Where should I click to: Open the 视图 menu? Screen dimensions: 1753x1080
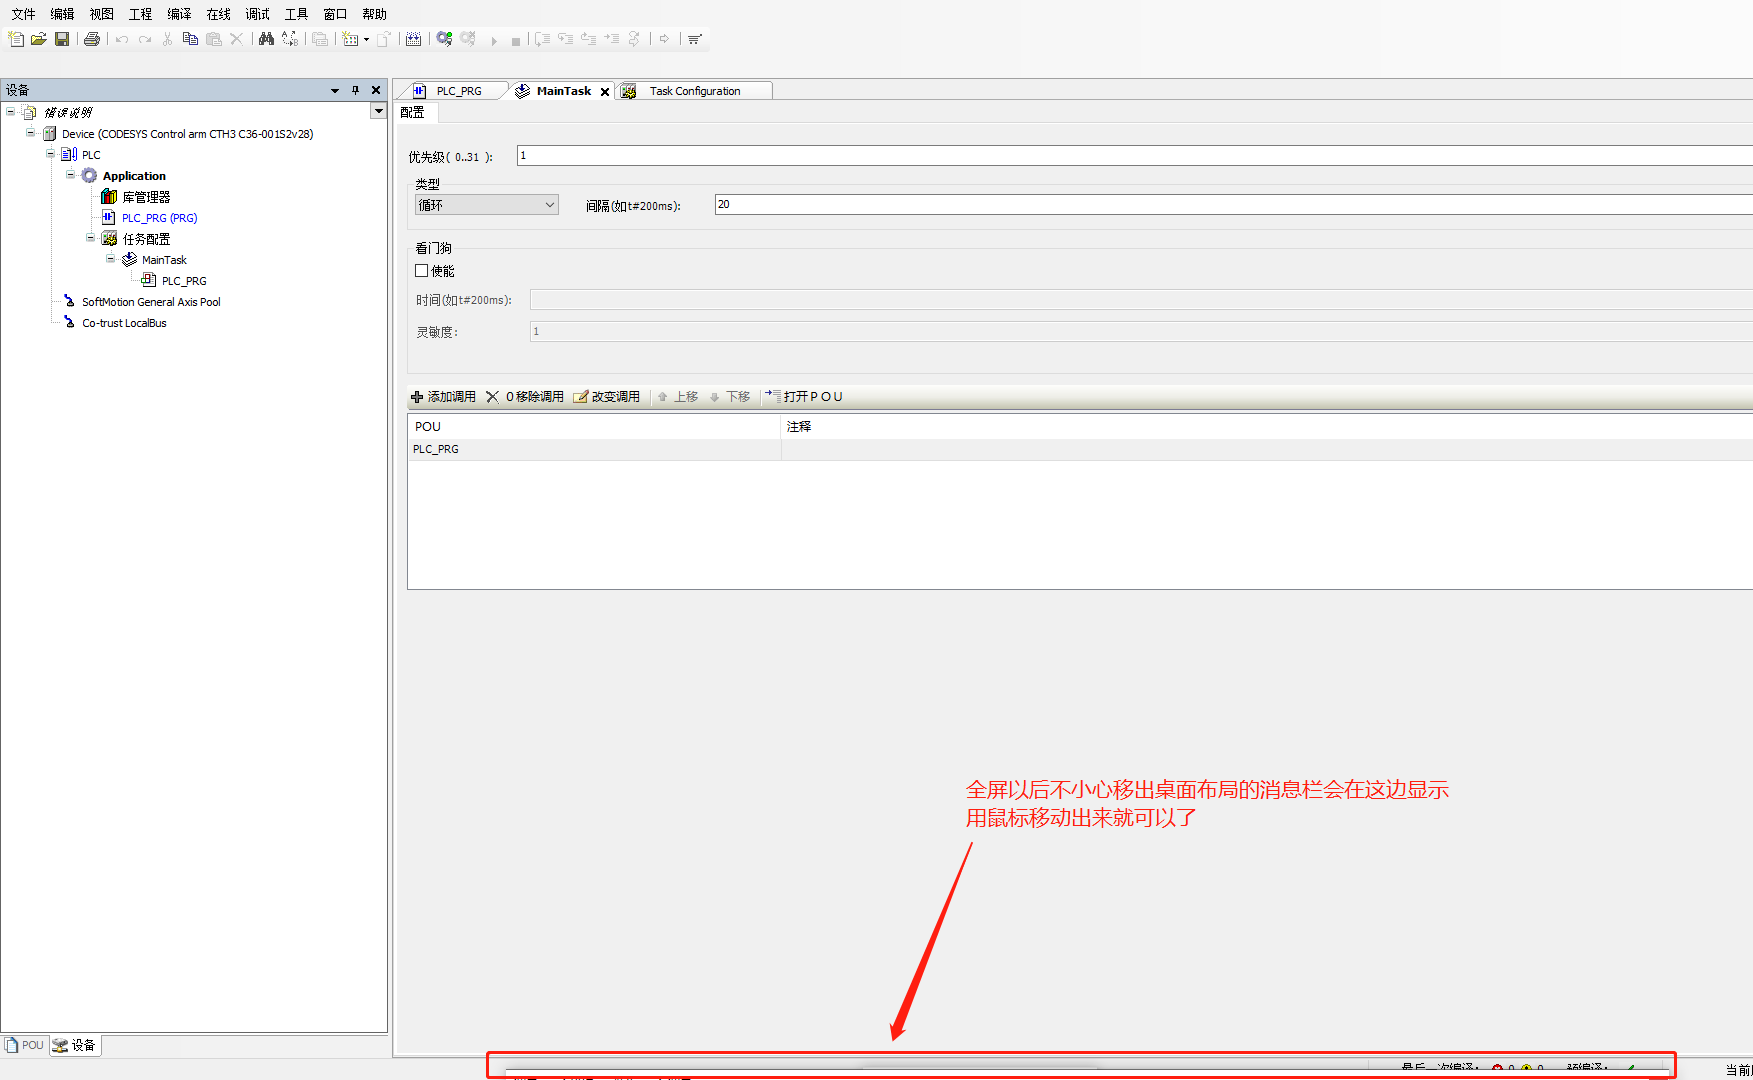[x=101, y=14]
